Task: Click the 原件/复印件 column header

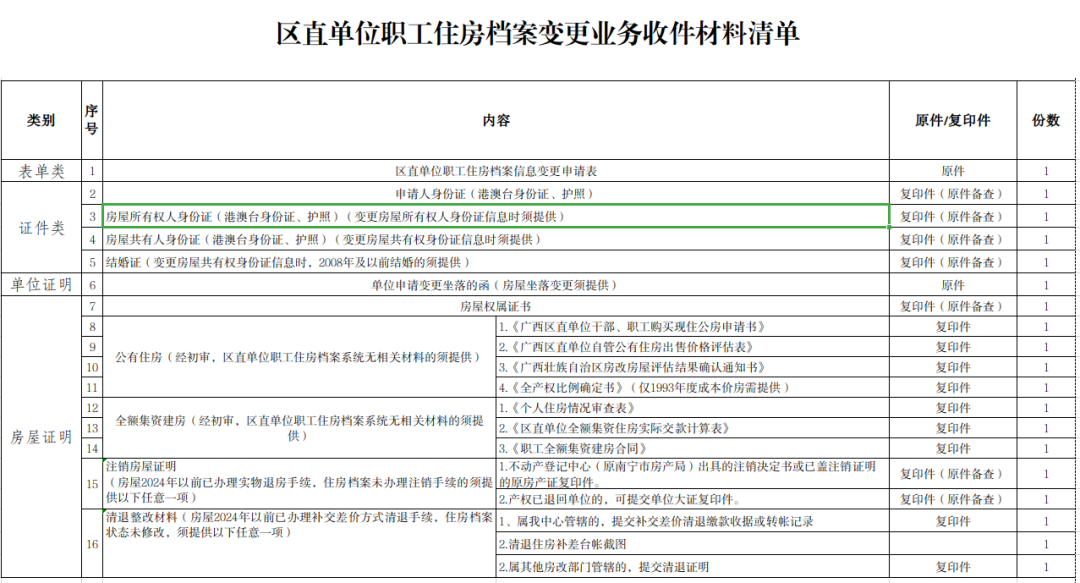Action: click(x=952, y=120)
